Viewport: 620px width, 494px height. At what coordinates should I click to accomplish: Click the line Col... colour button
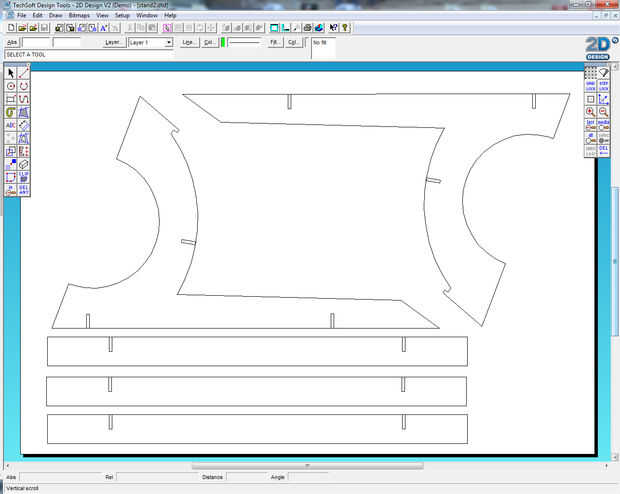(x=209, y=42)
